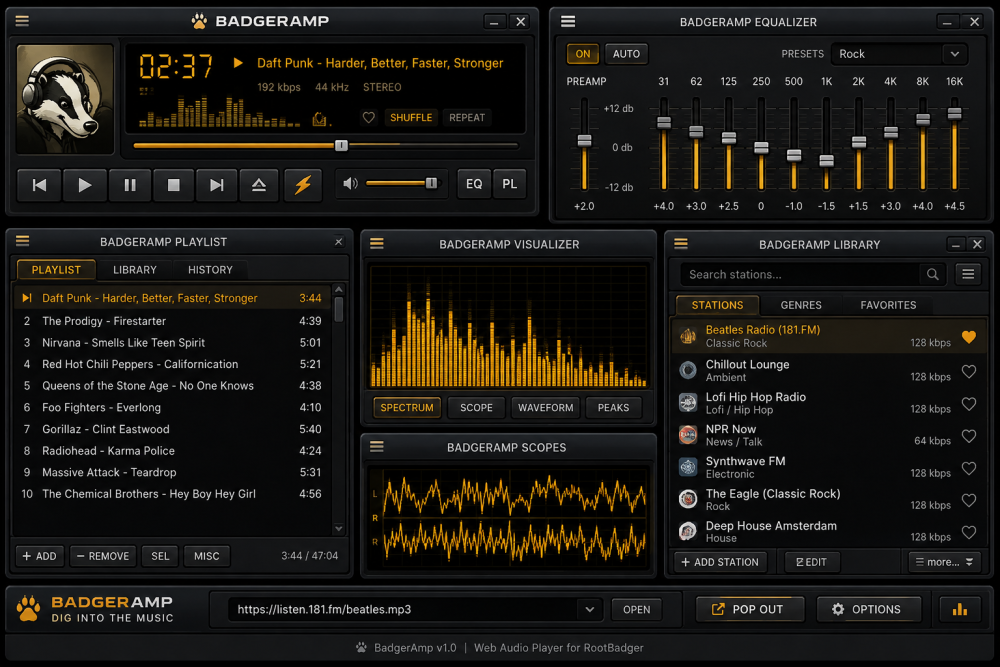Open the Playlist window hamburger menu
The height and width of the screenshot is (667, 1000).
coord(23,241)
